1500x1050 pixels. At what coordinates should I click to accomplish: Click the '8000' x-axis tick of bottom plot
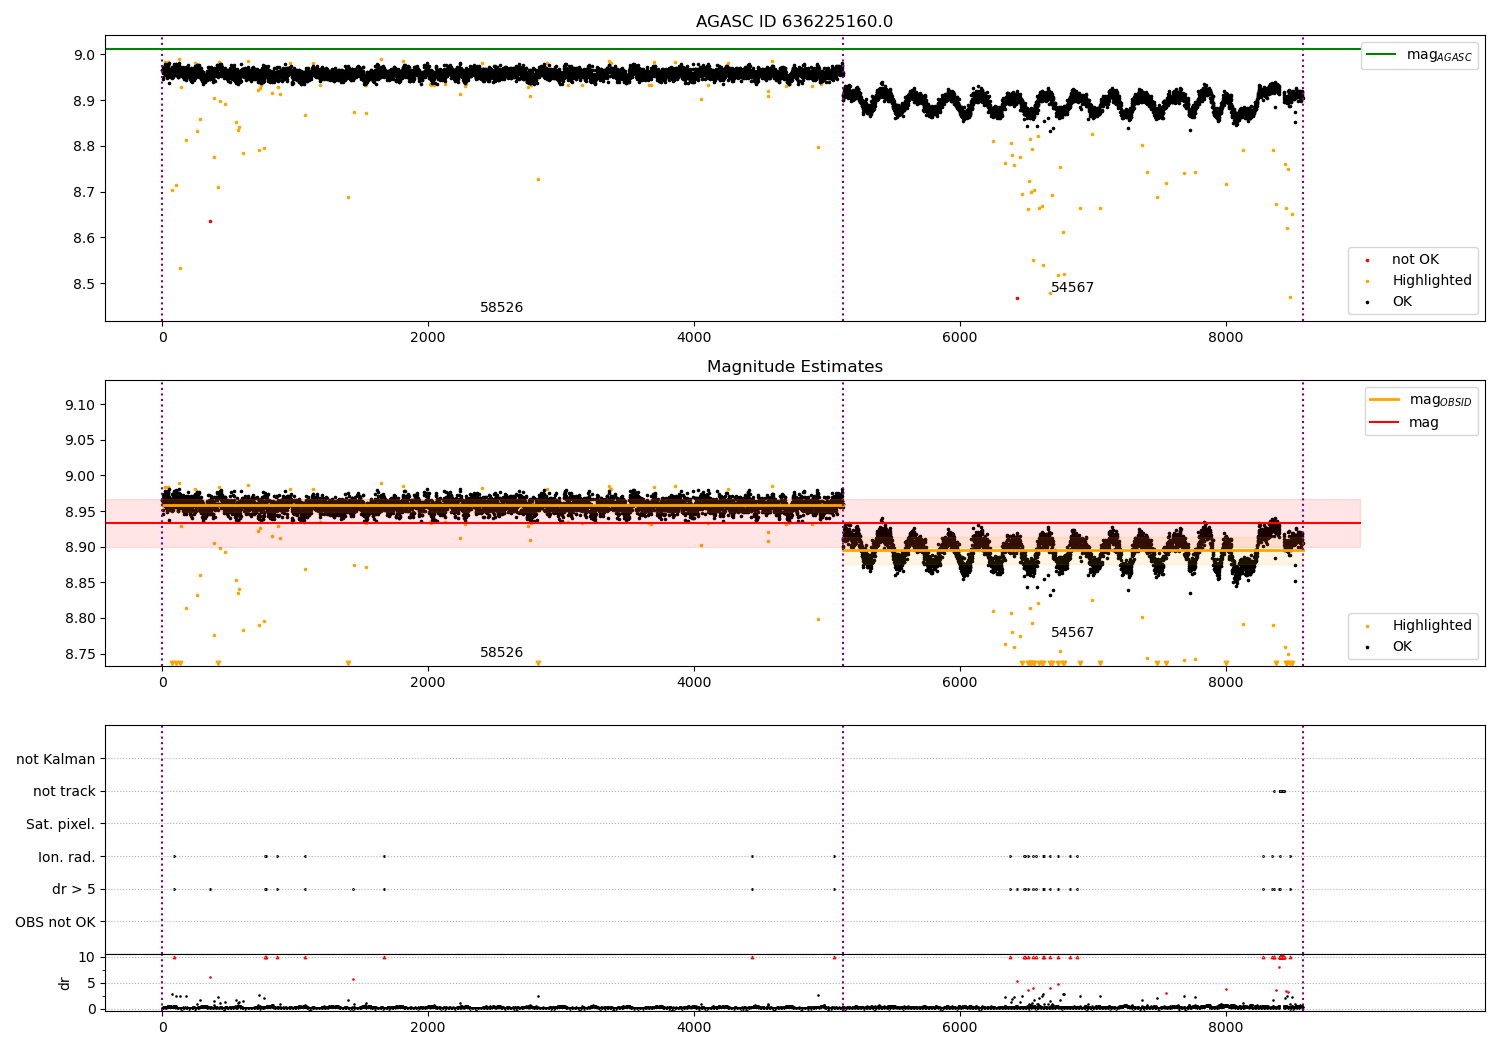[1226, 1027]
